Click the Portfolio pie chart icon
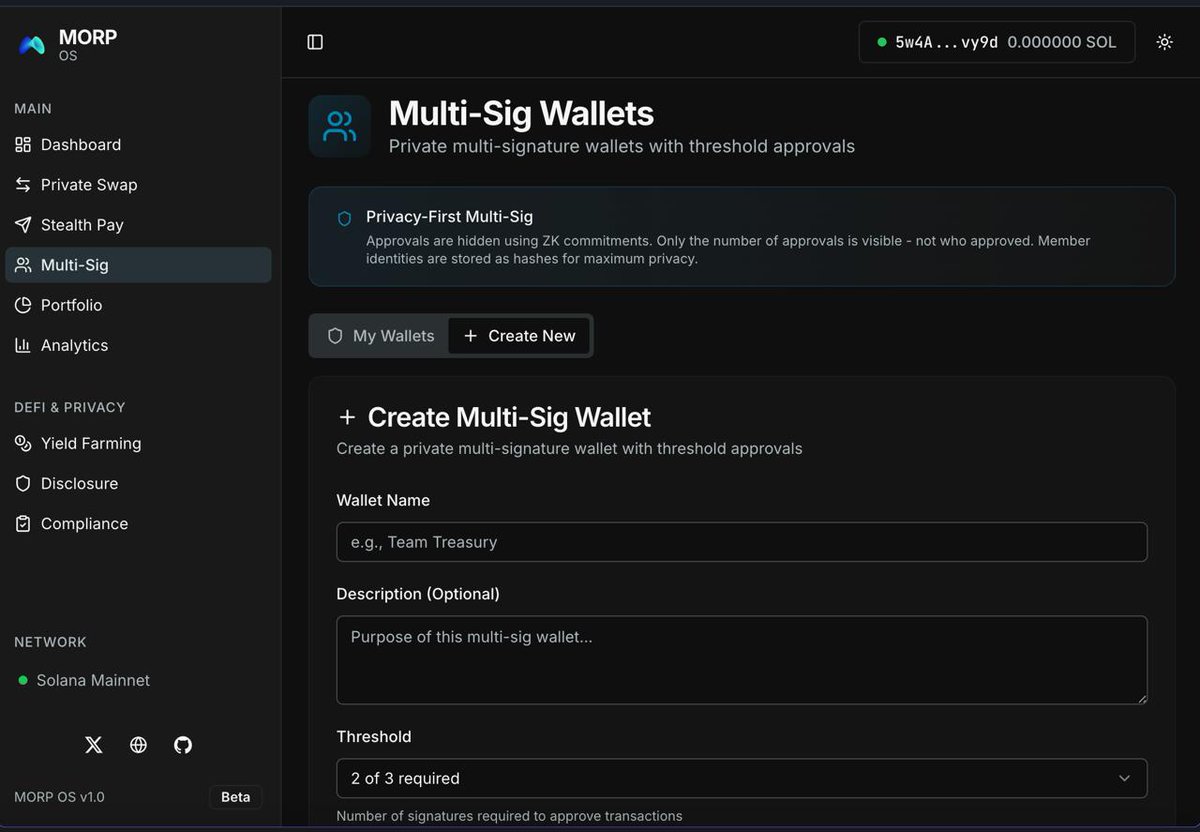The height and width of the screenshot is (832, 1200). click(x=23, y=305)
